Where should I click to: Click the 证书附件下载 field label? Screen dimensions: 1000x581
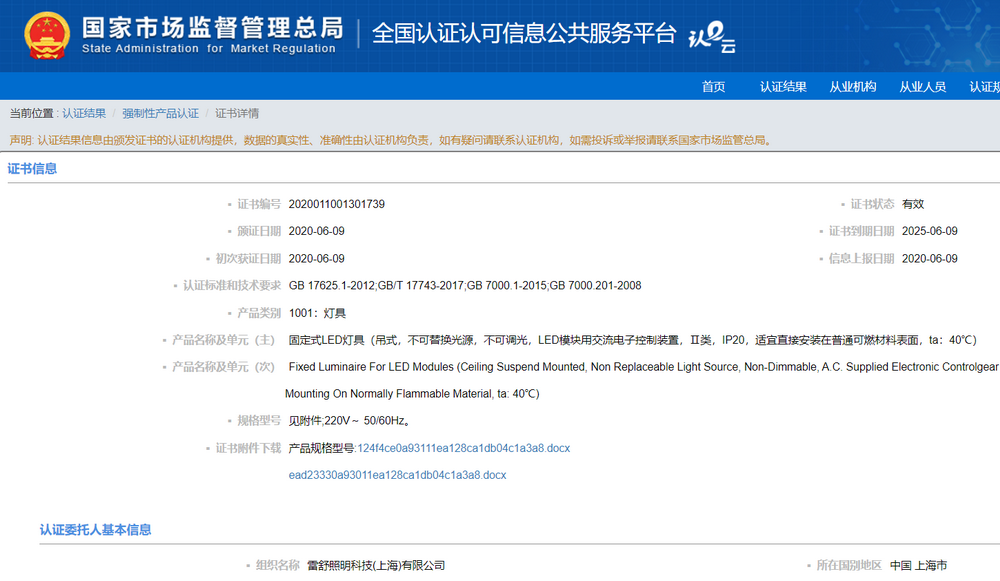(x=248, y=448)
